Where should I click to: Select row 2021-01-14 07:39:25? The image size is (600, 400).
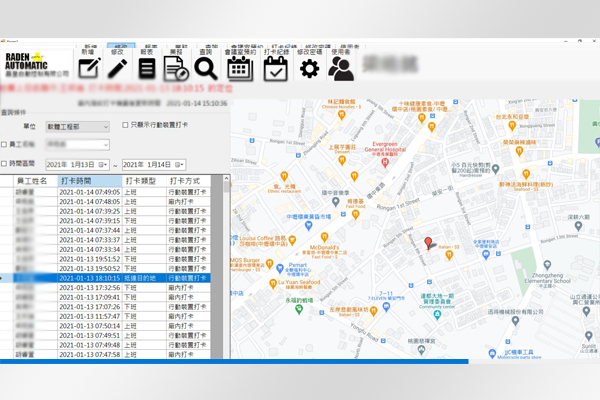(x=105, y=211)
